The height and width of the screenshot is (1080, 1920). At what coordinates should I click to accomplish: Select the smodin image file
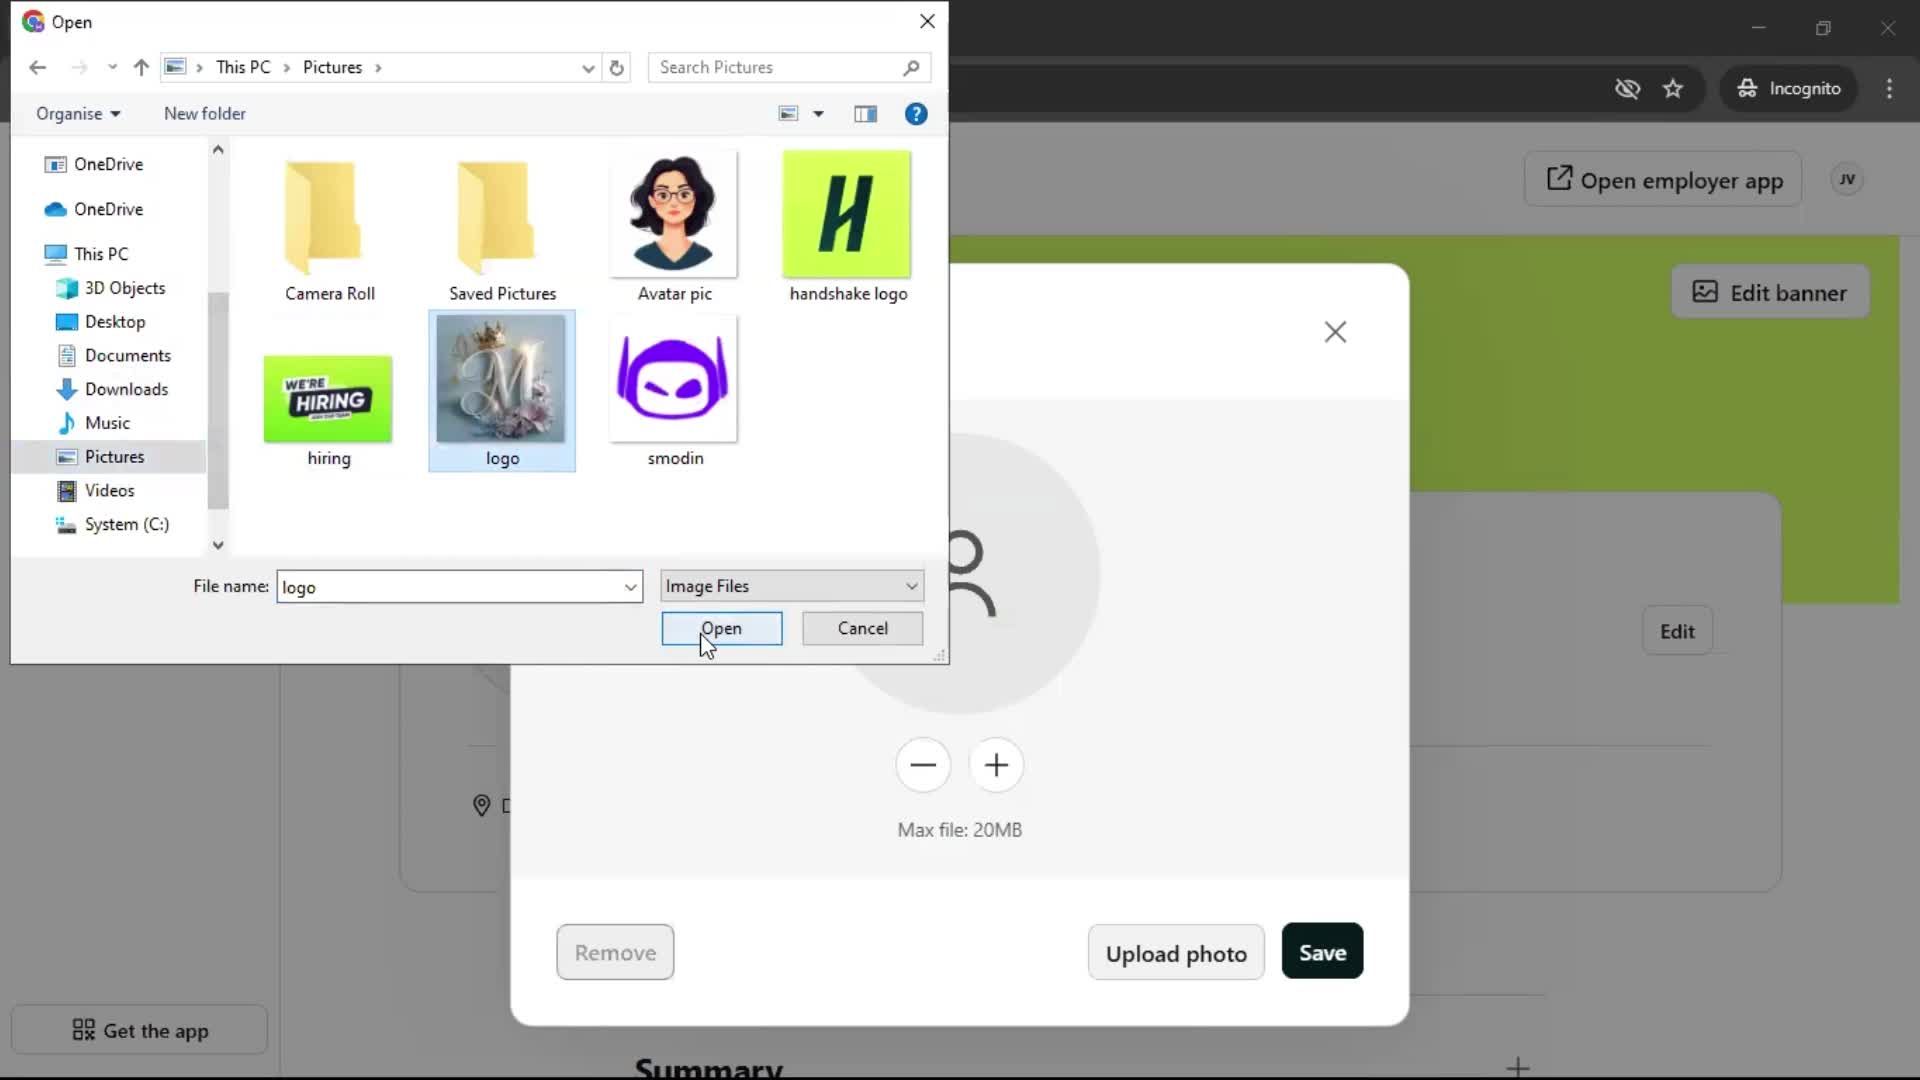[675, 392]
